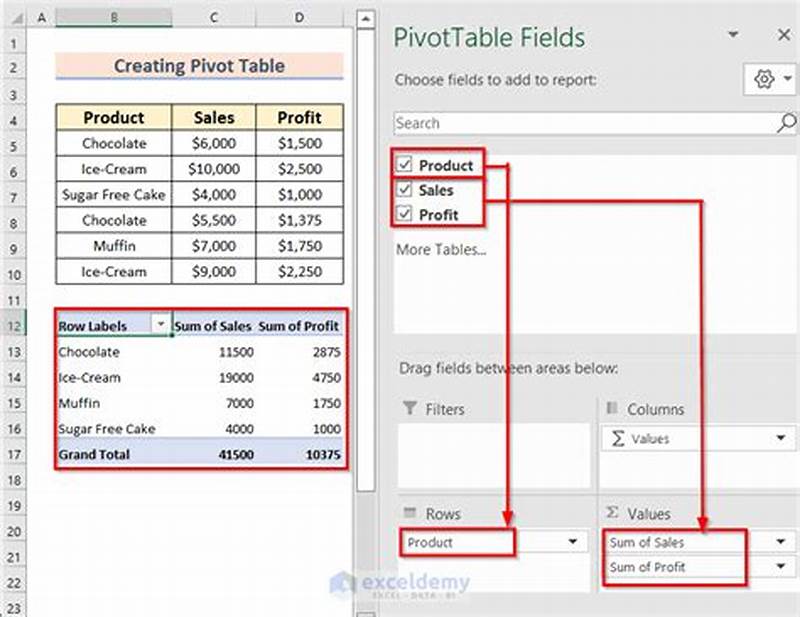Screen dimensions: 800x617
Task: Open the Sum of Sales dropdown
Action: click(783, 541)
